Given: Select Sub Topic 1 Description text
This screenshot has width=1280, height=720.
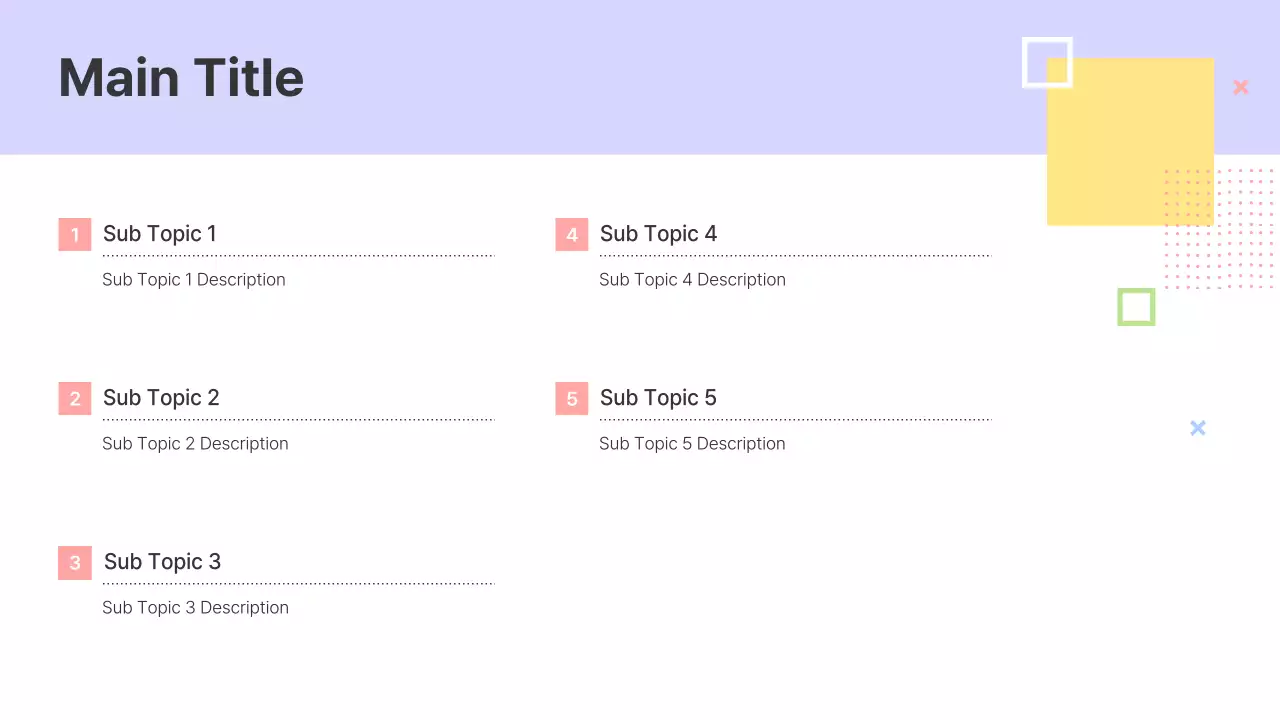Looking at the screenshot, I should click(194, 280).
